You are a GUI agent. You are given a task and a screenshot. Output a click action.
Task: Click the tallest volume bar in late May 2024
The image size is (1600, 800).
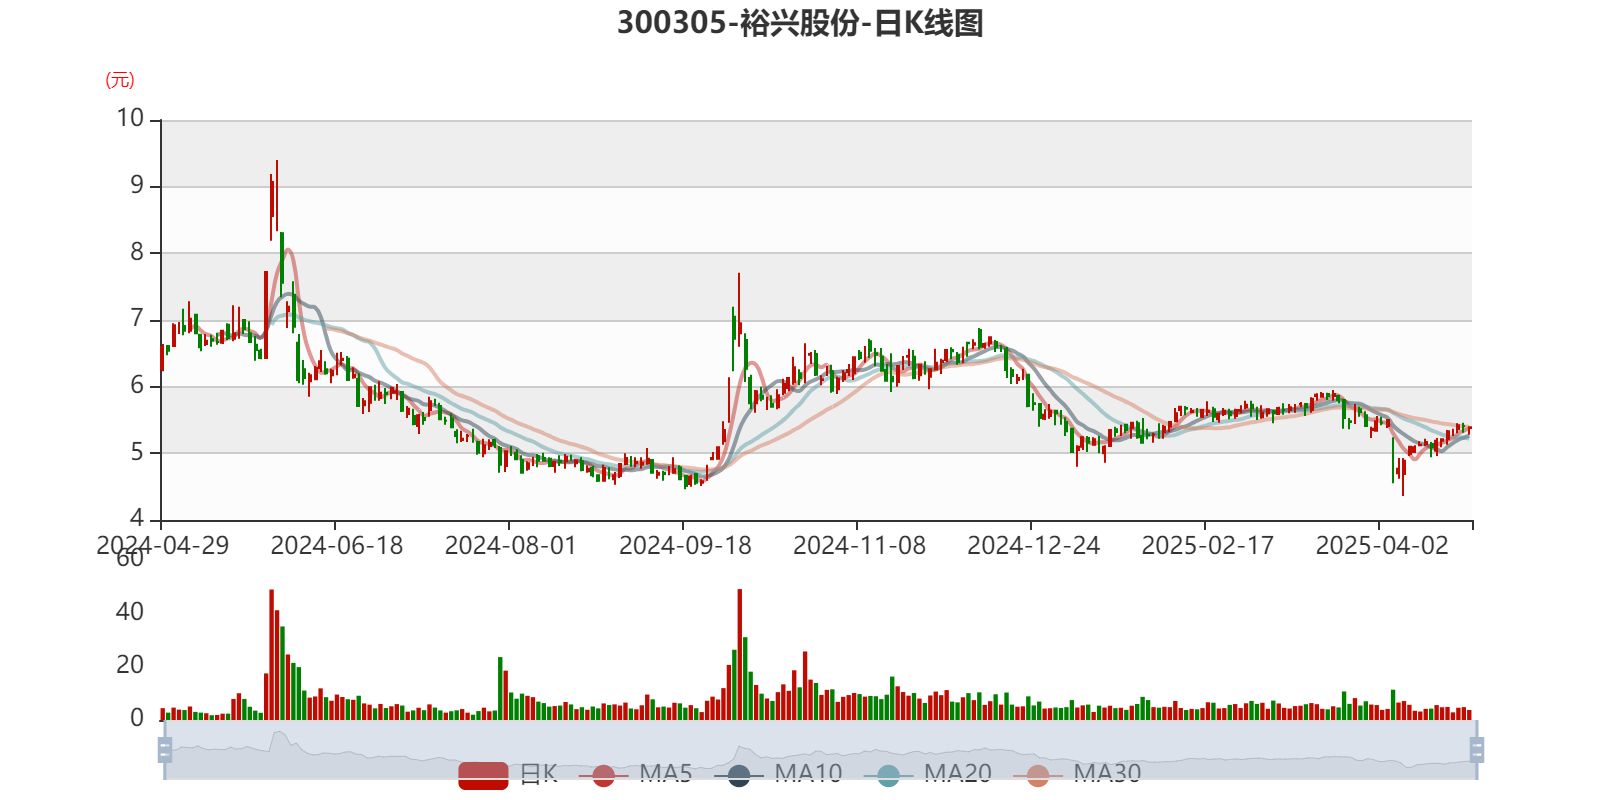pos(271,654)
